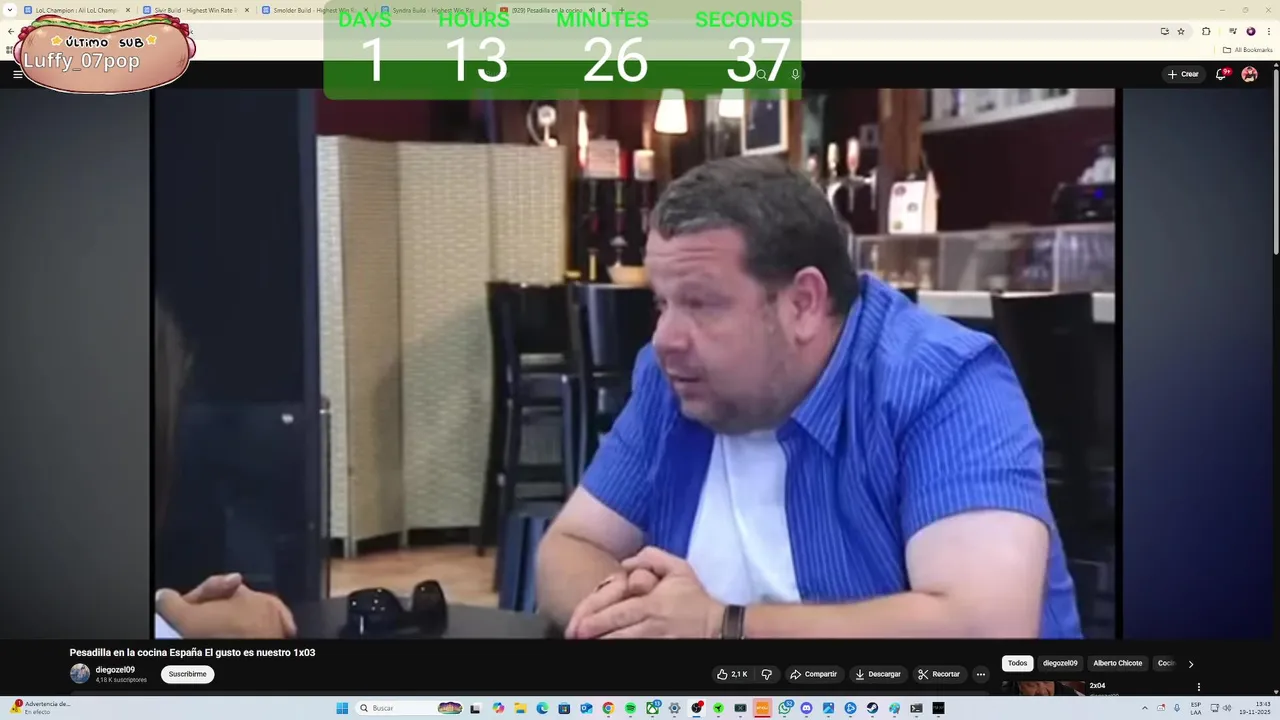Screen dimensions: 1280x720
Task: Clip the video using Recortar
Action: (x=939, y=674)
